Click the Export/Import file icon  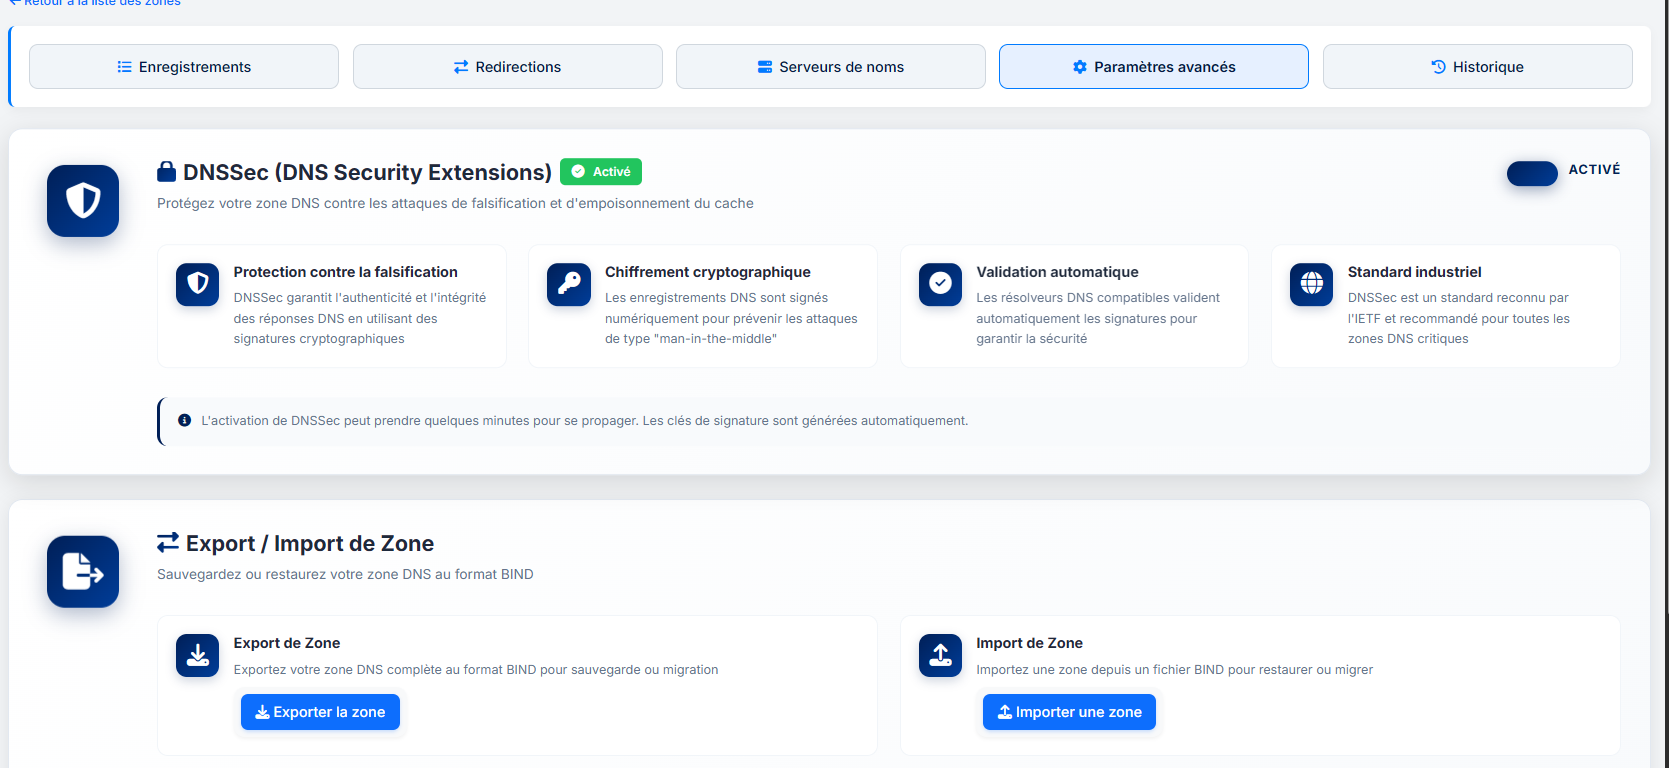[x=83, y=572]
